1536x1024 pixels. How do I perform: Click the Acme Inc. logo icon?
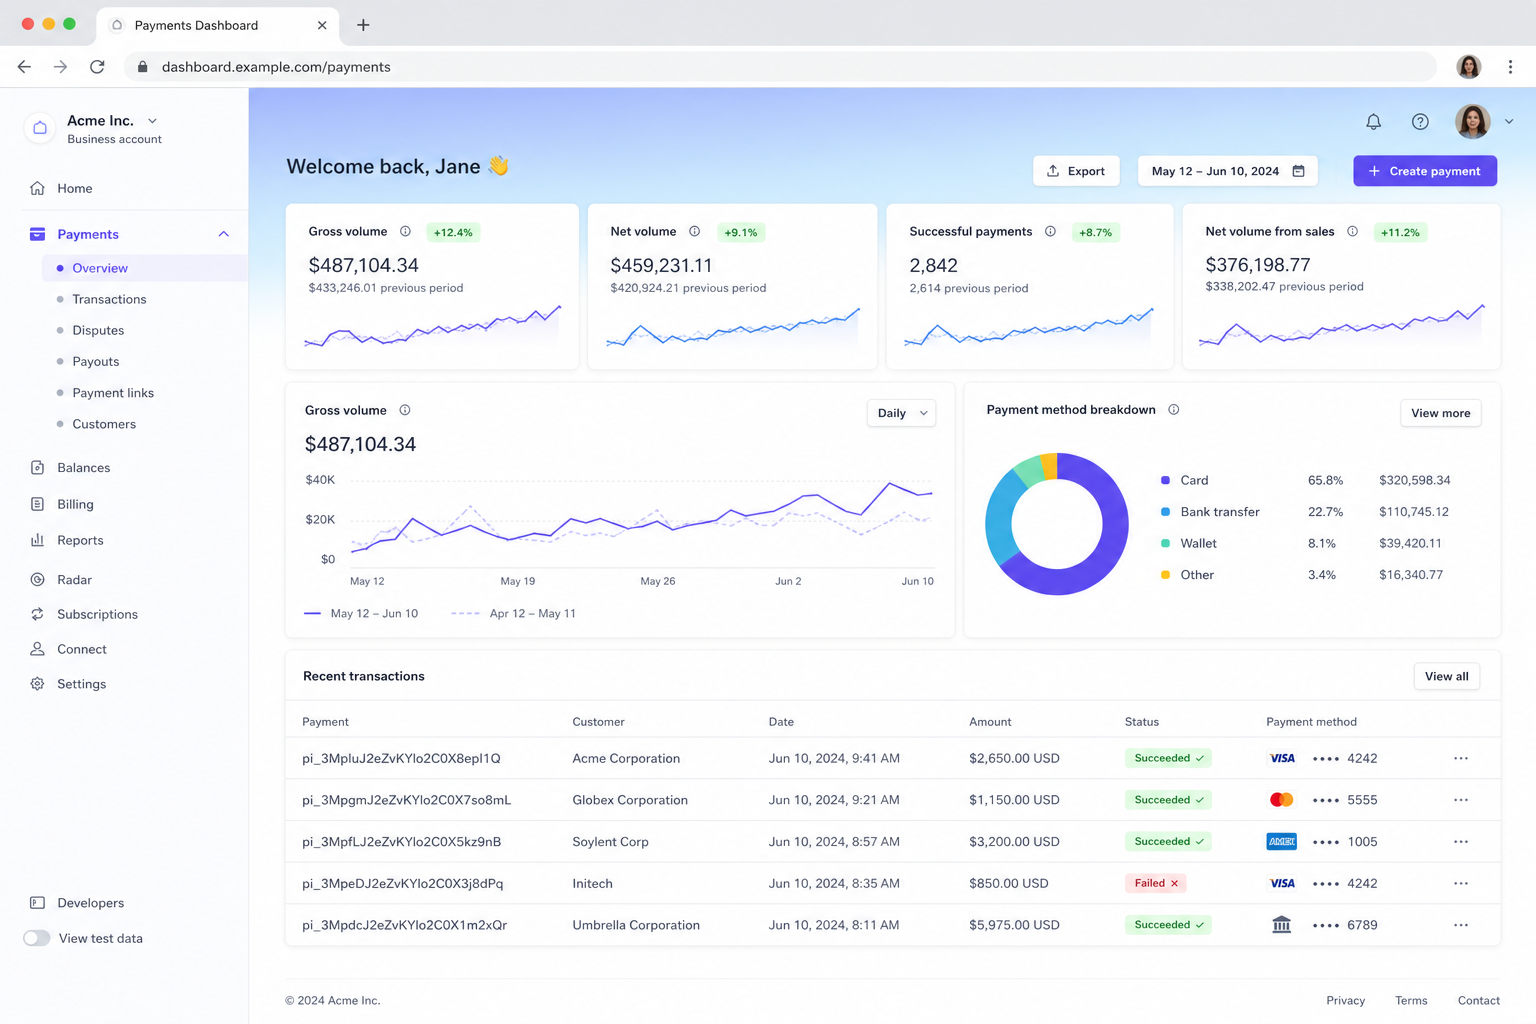pos(40,128)
